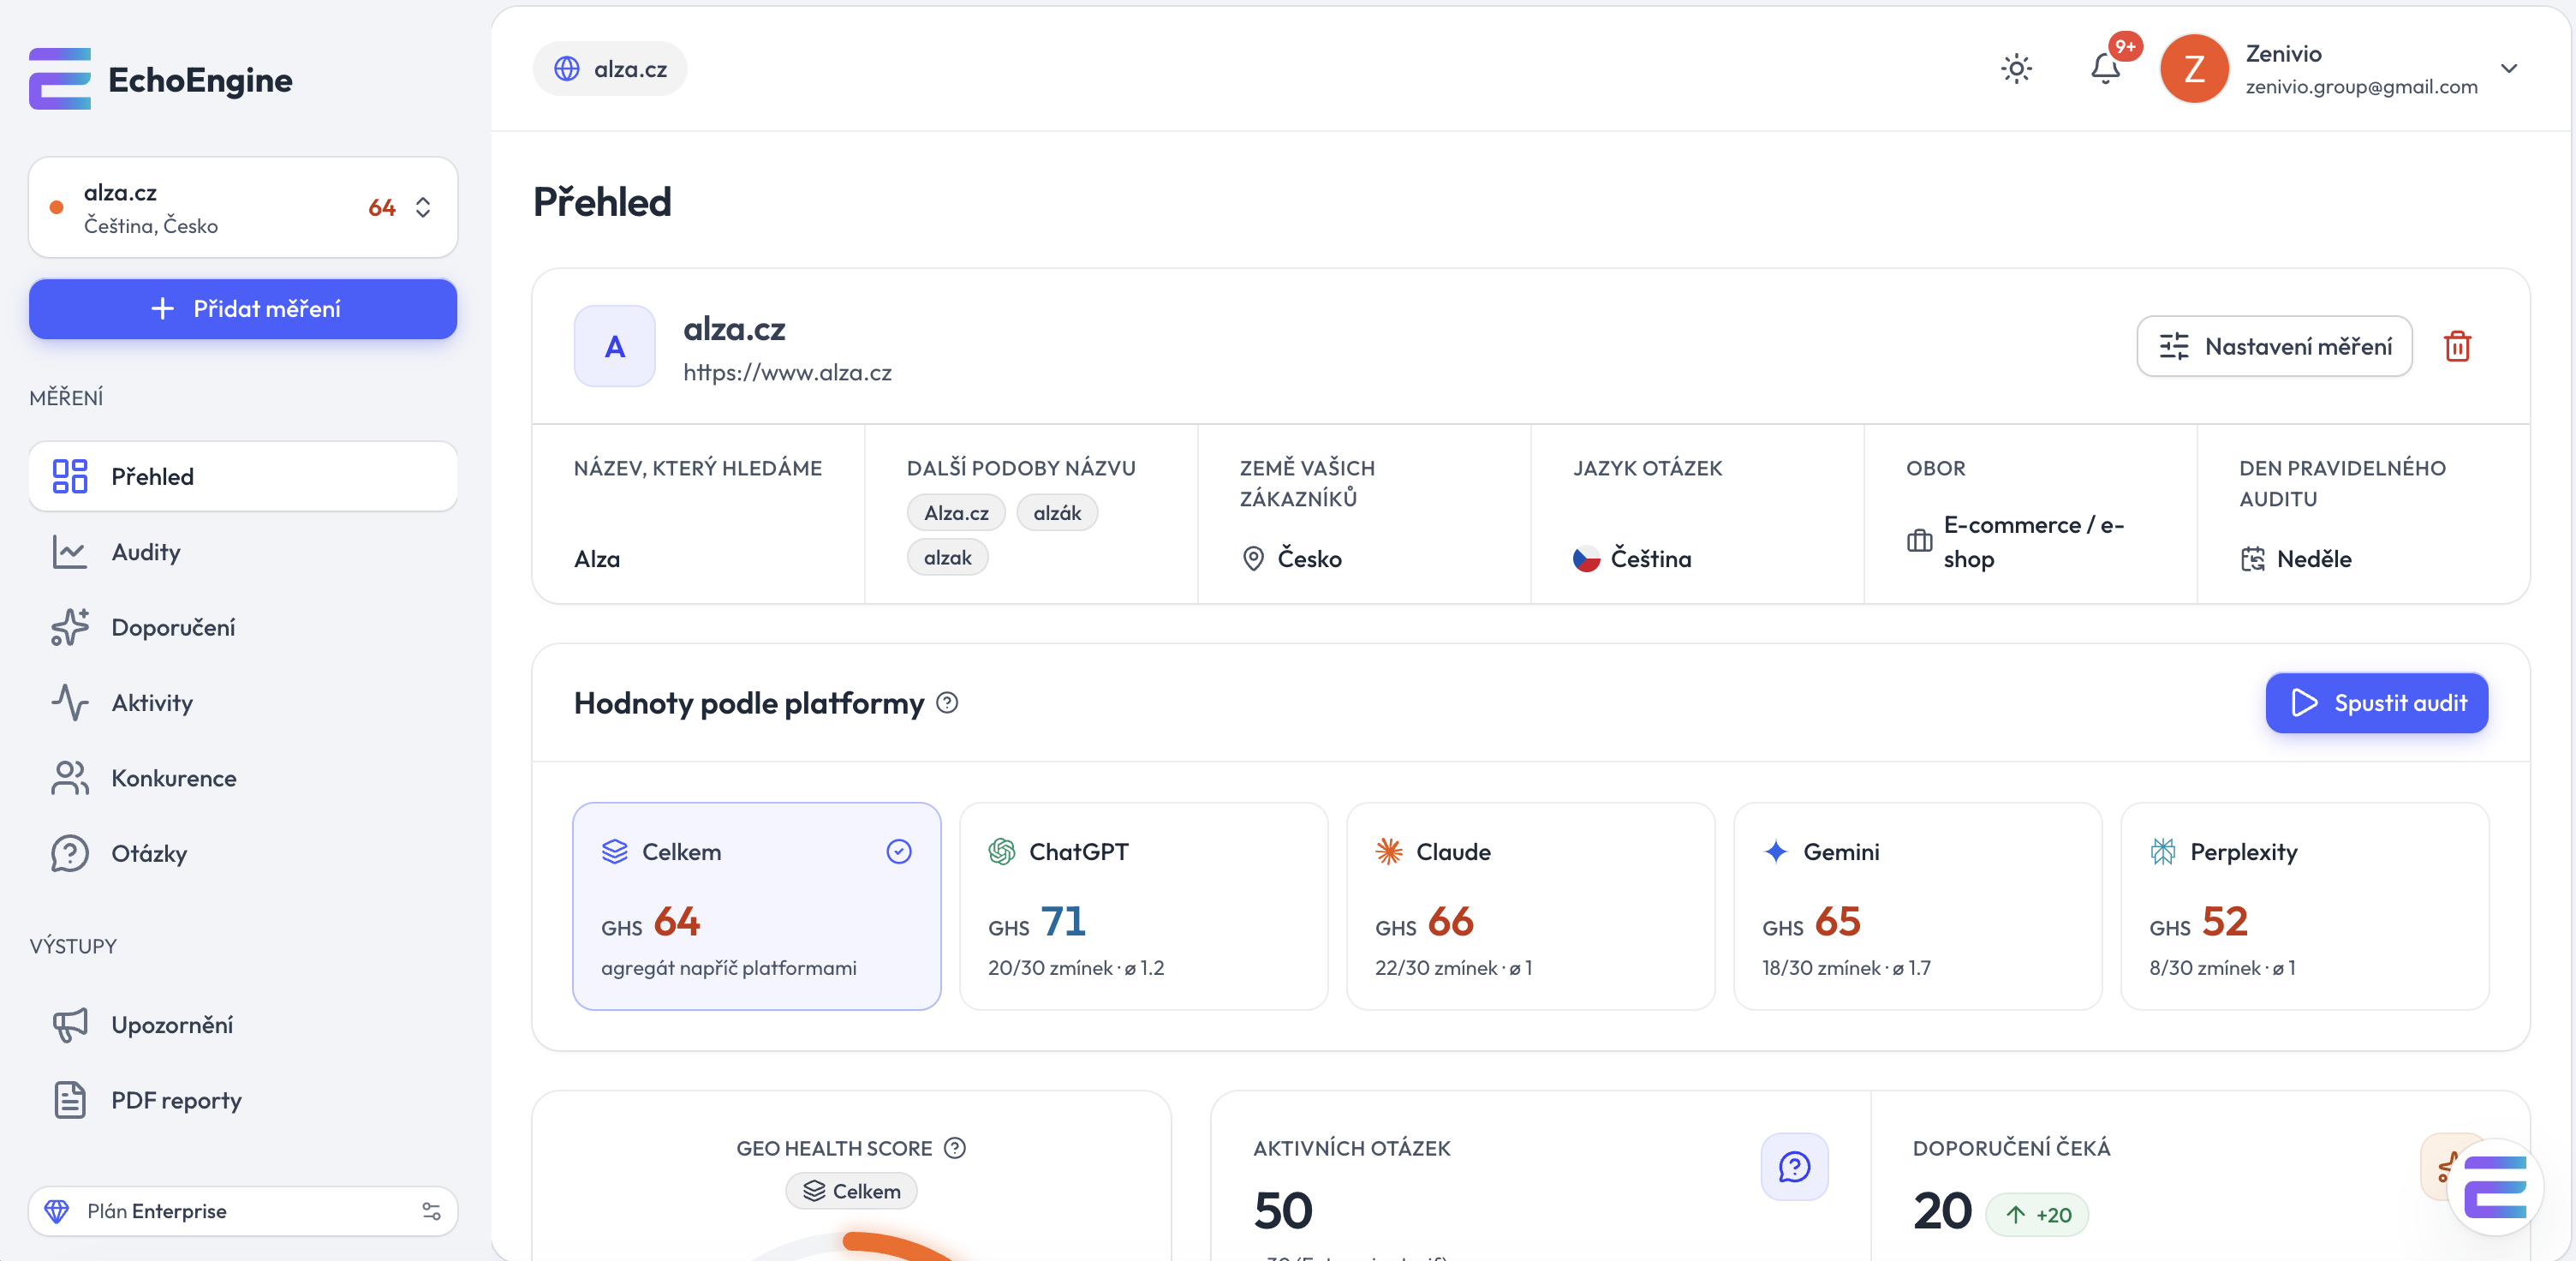Click the alza.cz domain chip in header
The image size is (2576, 1261).
610,68
